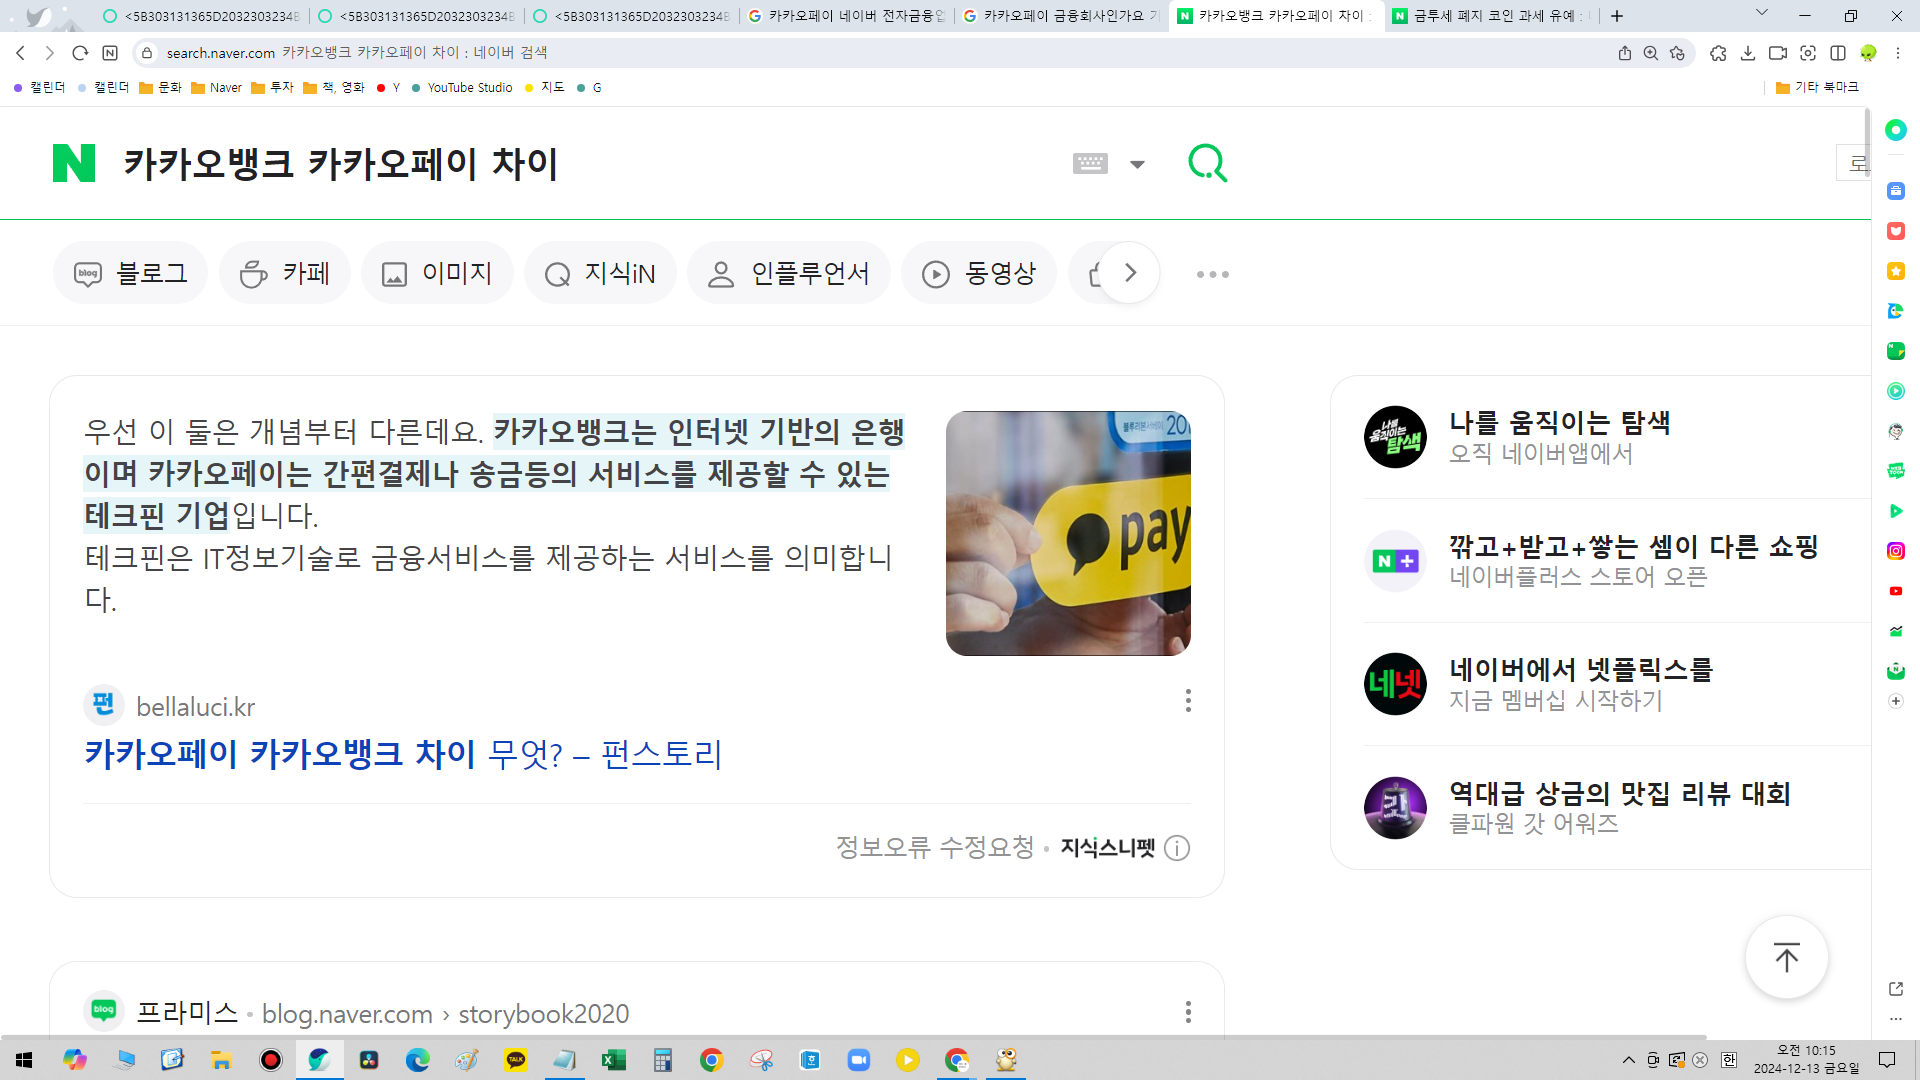Select the 지식iN tab
This screenshot has height=1080, width=1920.
coord(600,273)
